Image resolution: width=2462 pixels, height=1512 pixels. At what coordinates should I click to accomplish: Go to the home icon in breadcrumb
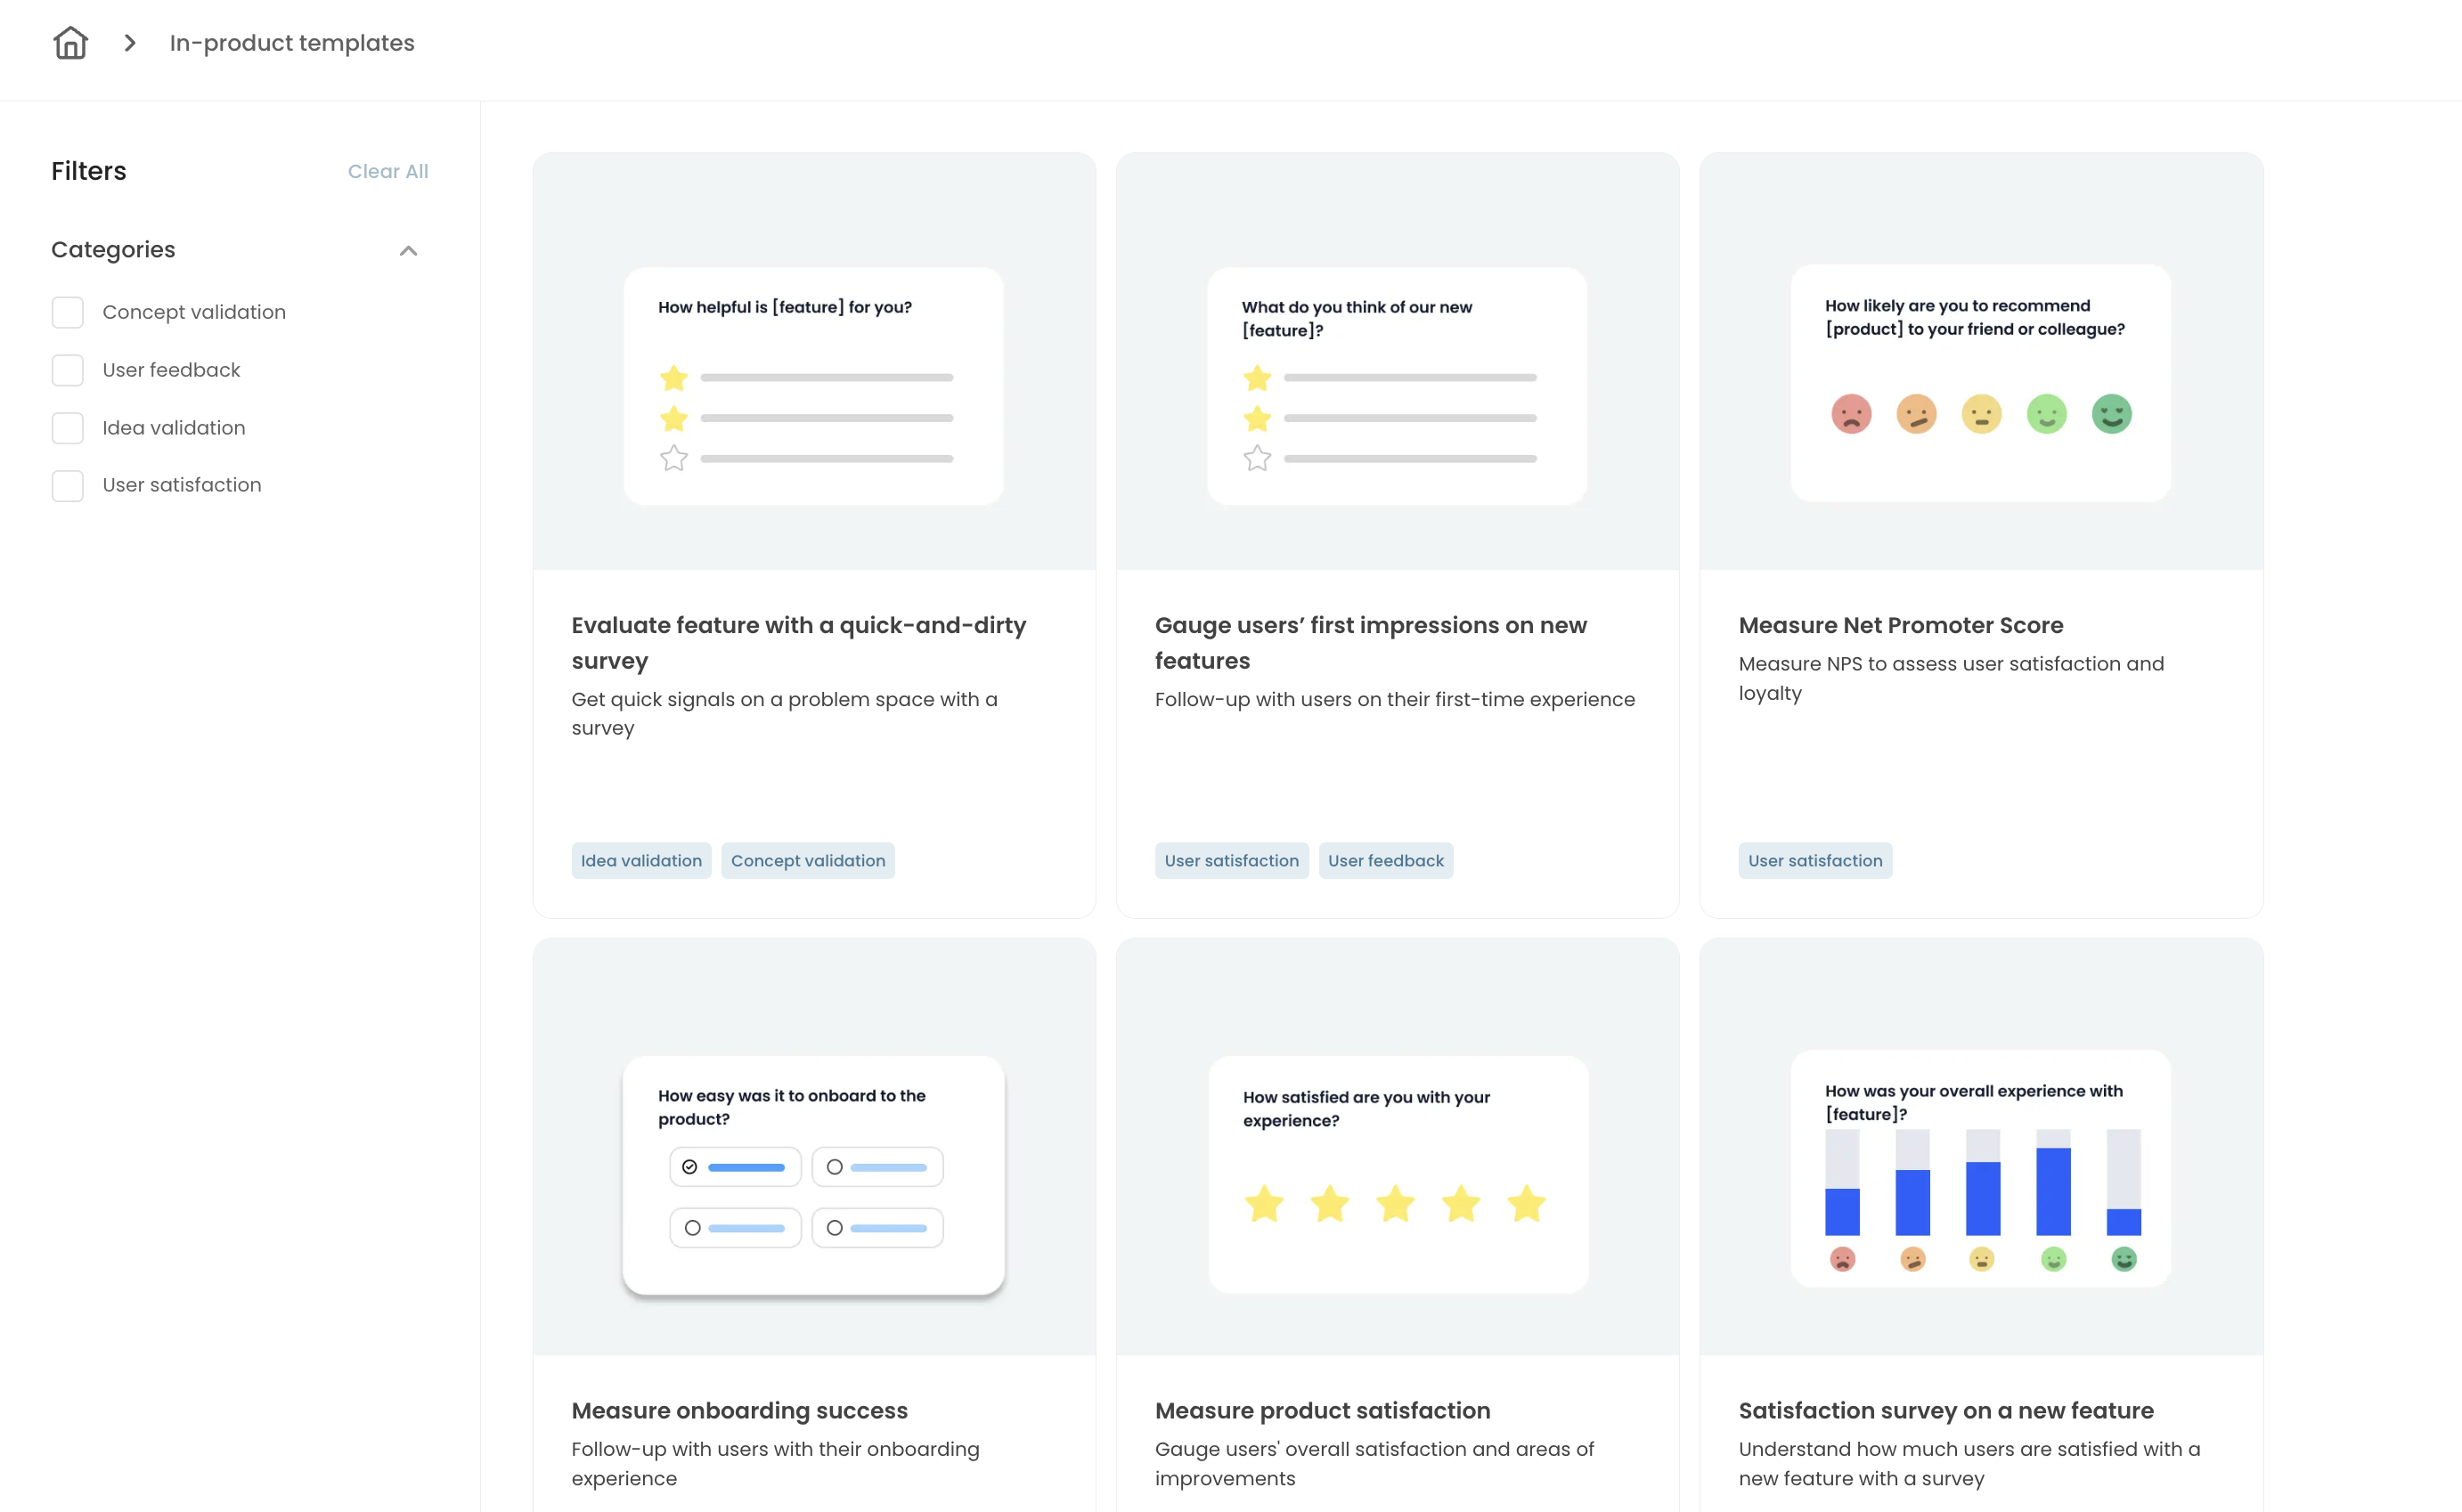click(x=70, y=43)
